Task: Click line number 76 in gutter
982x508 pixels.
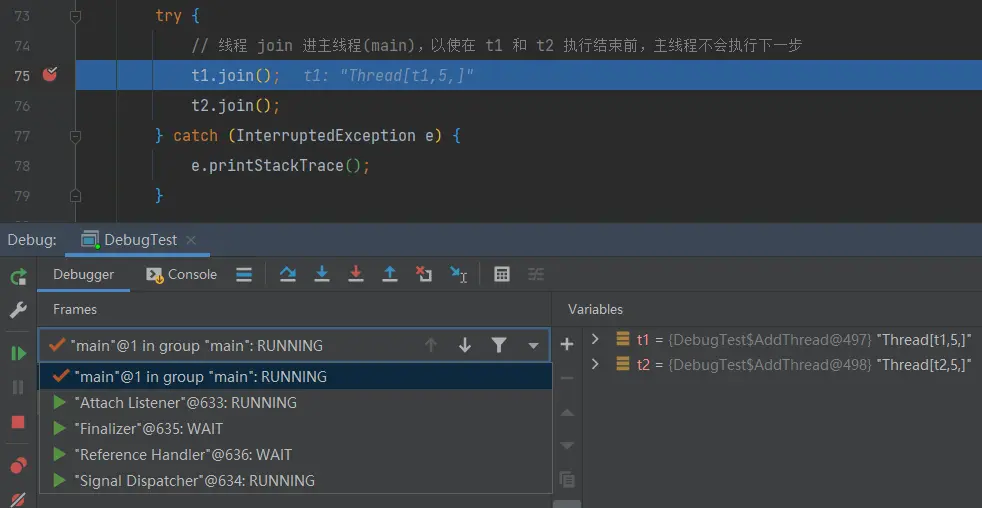Action: click(x=22, y=106)
